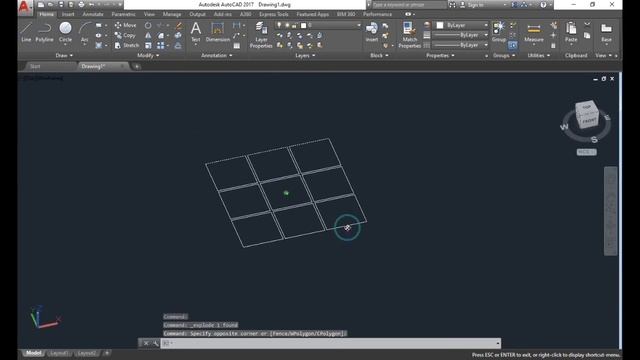Expand the Annotation panel
Viewport: 640px width, 360px height.
click(216, 56)
